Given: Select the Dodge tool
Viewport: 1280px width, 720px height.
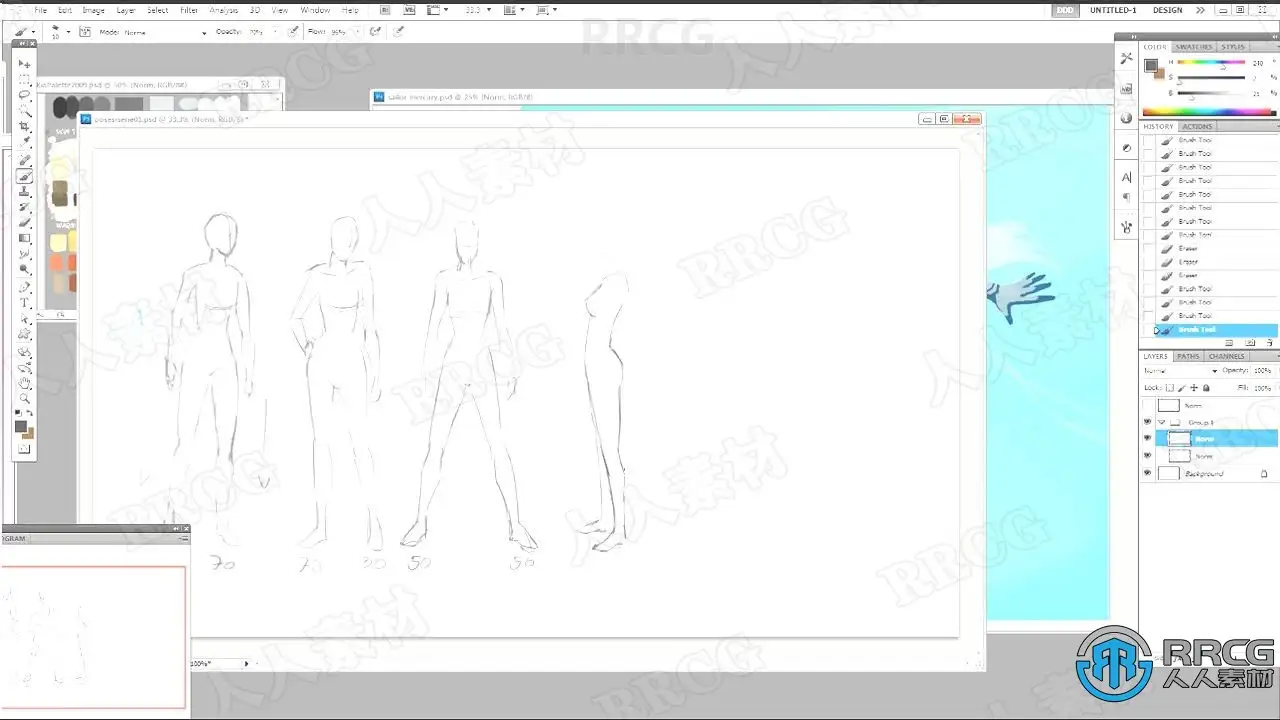Looking at the screenshot, I should pos(25,269).
